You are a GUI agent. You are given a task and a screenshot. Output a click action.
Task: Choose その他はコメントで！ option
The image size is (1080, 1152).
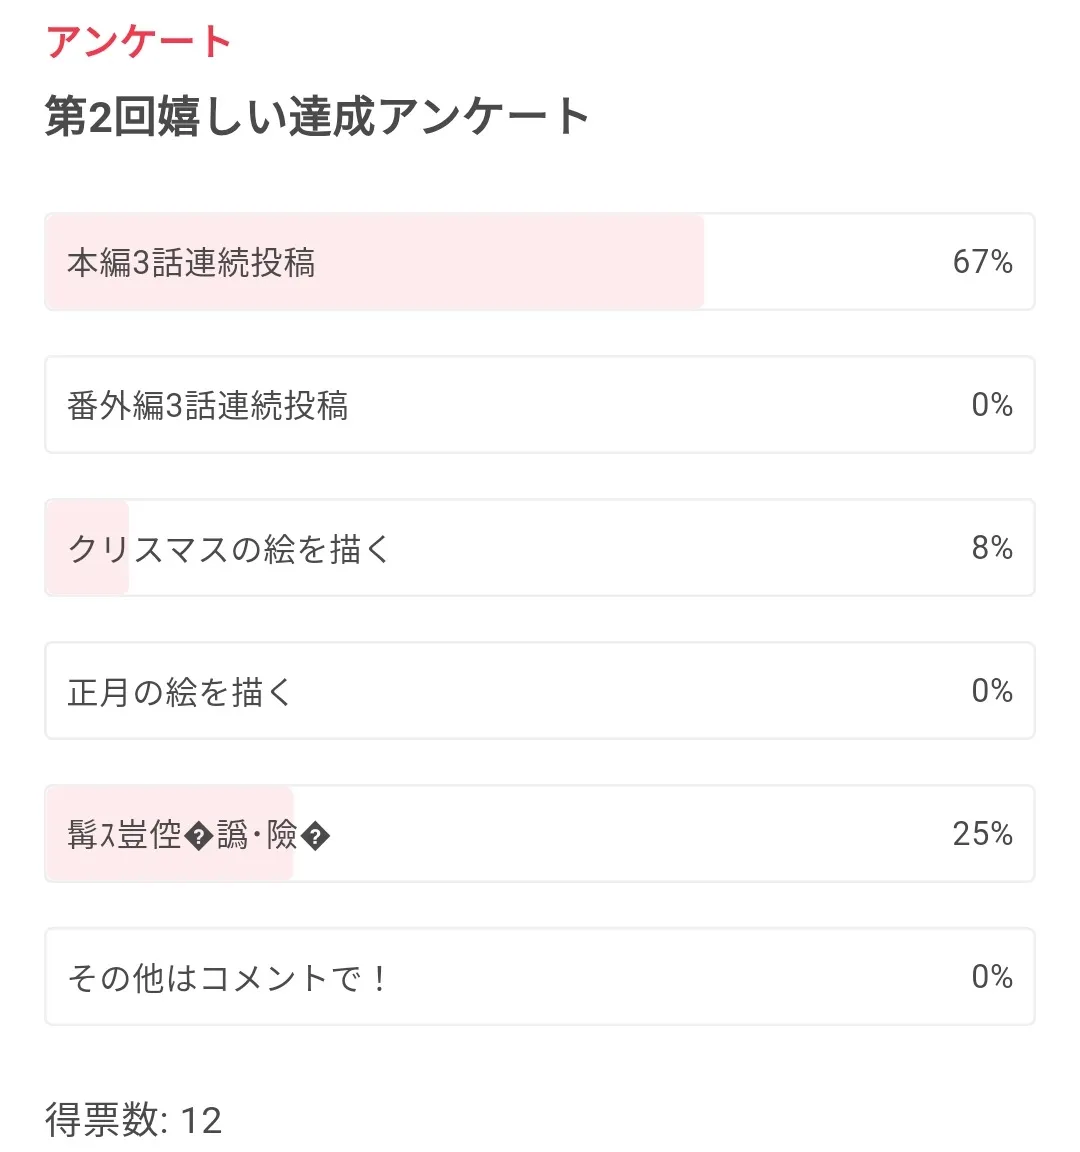pyautogui.click(x=228, y=978)
